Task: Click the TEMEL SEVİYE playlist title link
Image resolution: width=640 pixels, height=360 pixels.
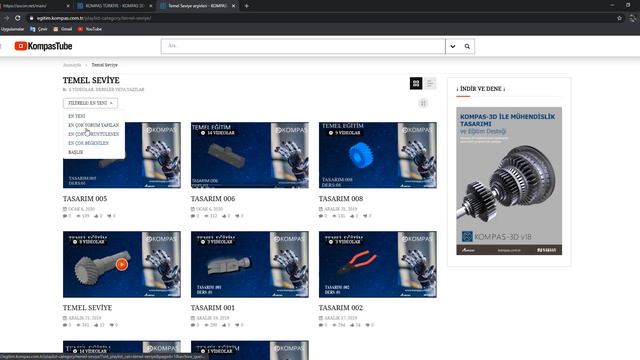Action: [x=87, y=308]
